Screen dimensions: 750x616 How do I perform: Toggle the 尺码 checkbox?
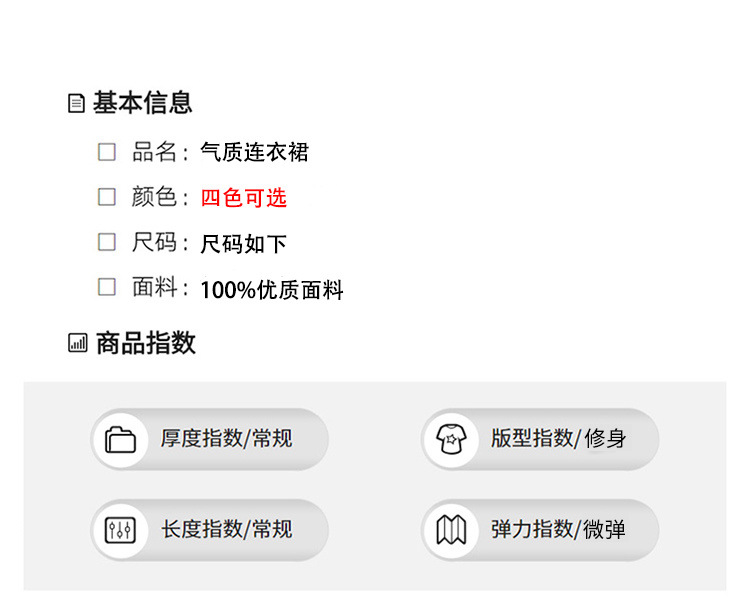click(107, 242)
